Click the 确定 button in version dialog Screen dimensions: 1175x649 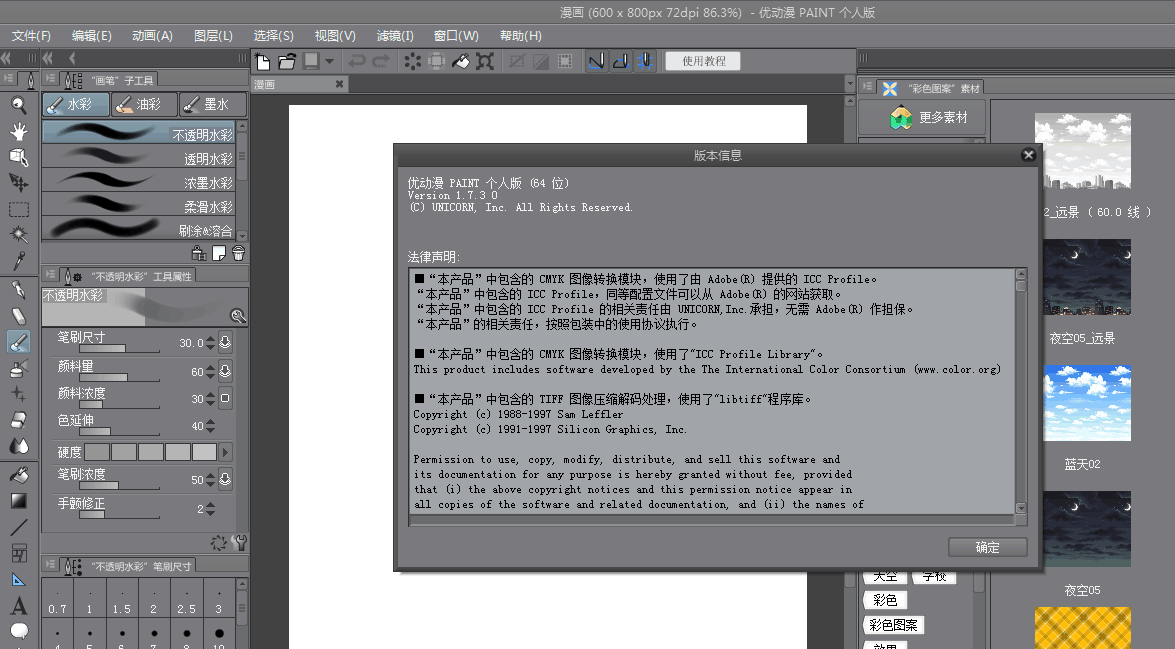pyautogui.click(x=987, y=547)
